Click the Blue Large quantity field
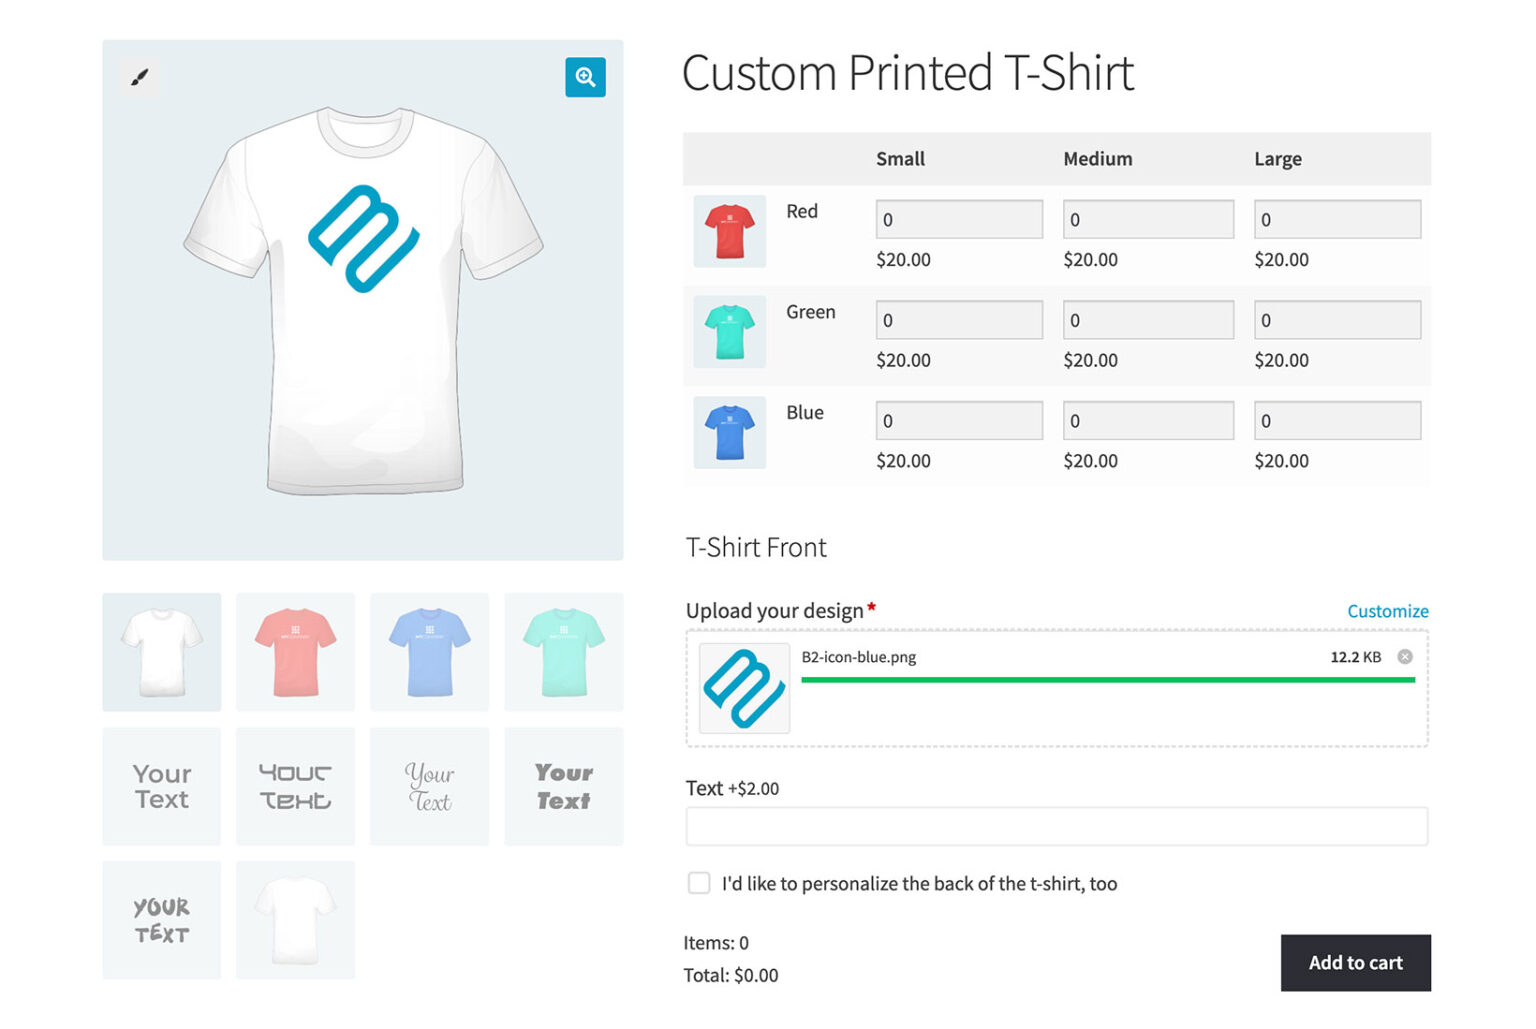1536x1029 pixels. click(1337, 421)
